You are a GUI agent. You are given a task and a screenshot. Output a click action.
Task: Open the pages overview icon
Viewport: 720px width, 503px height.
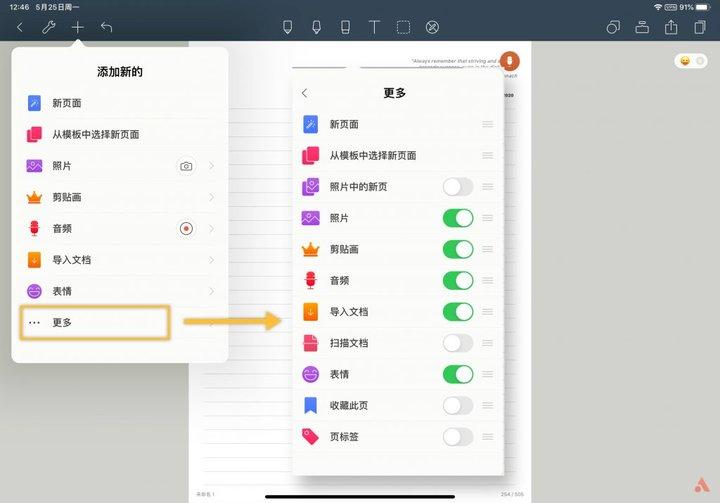click(700, 28)
